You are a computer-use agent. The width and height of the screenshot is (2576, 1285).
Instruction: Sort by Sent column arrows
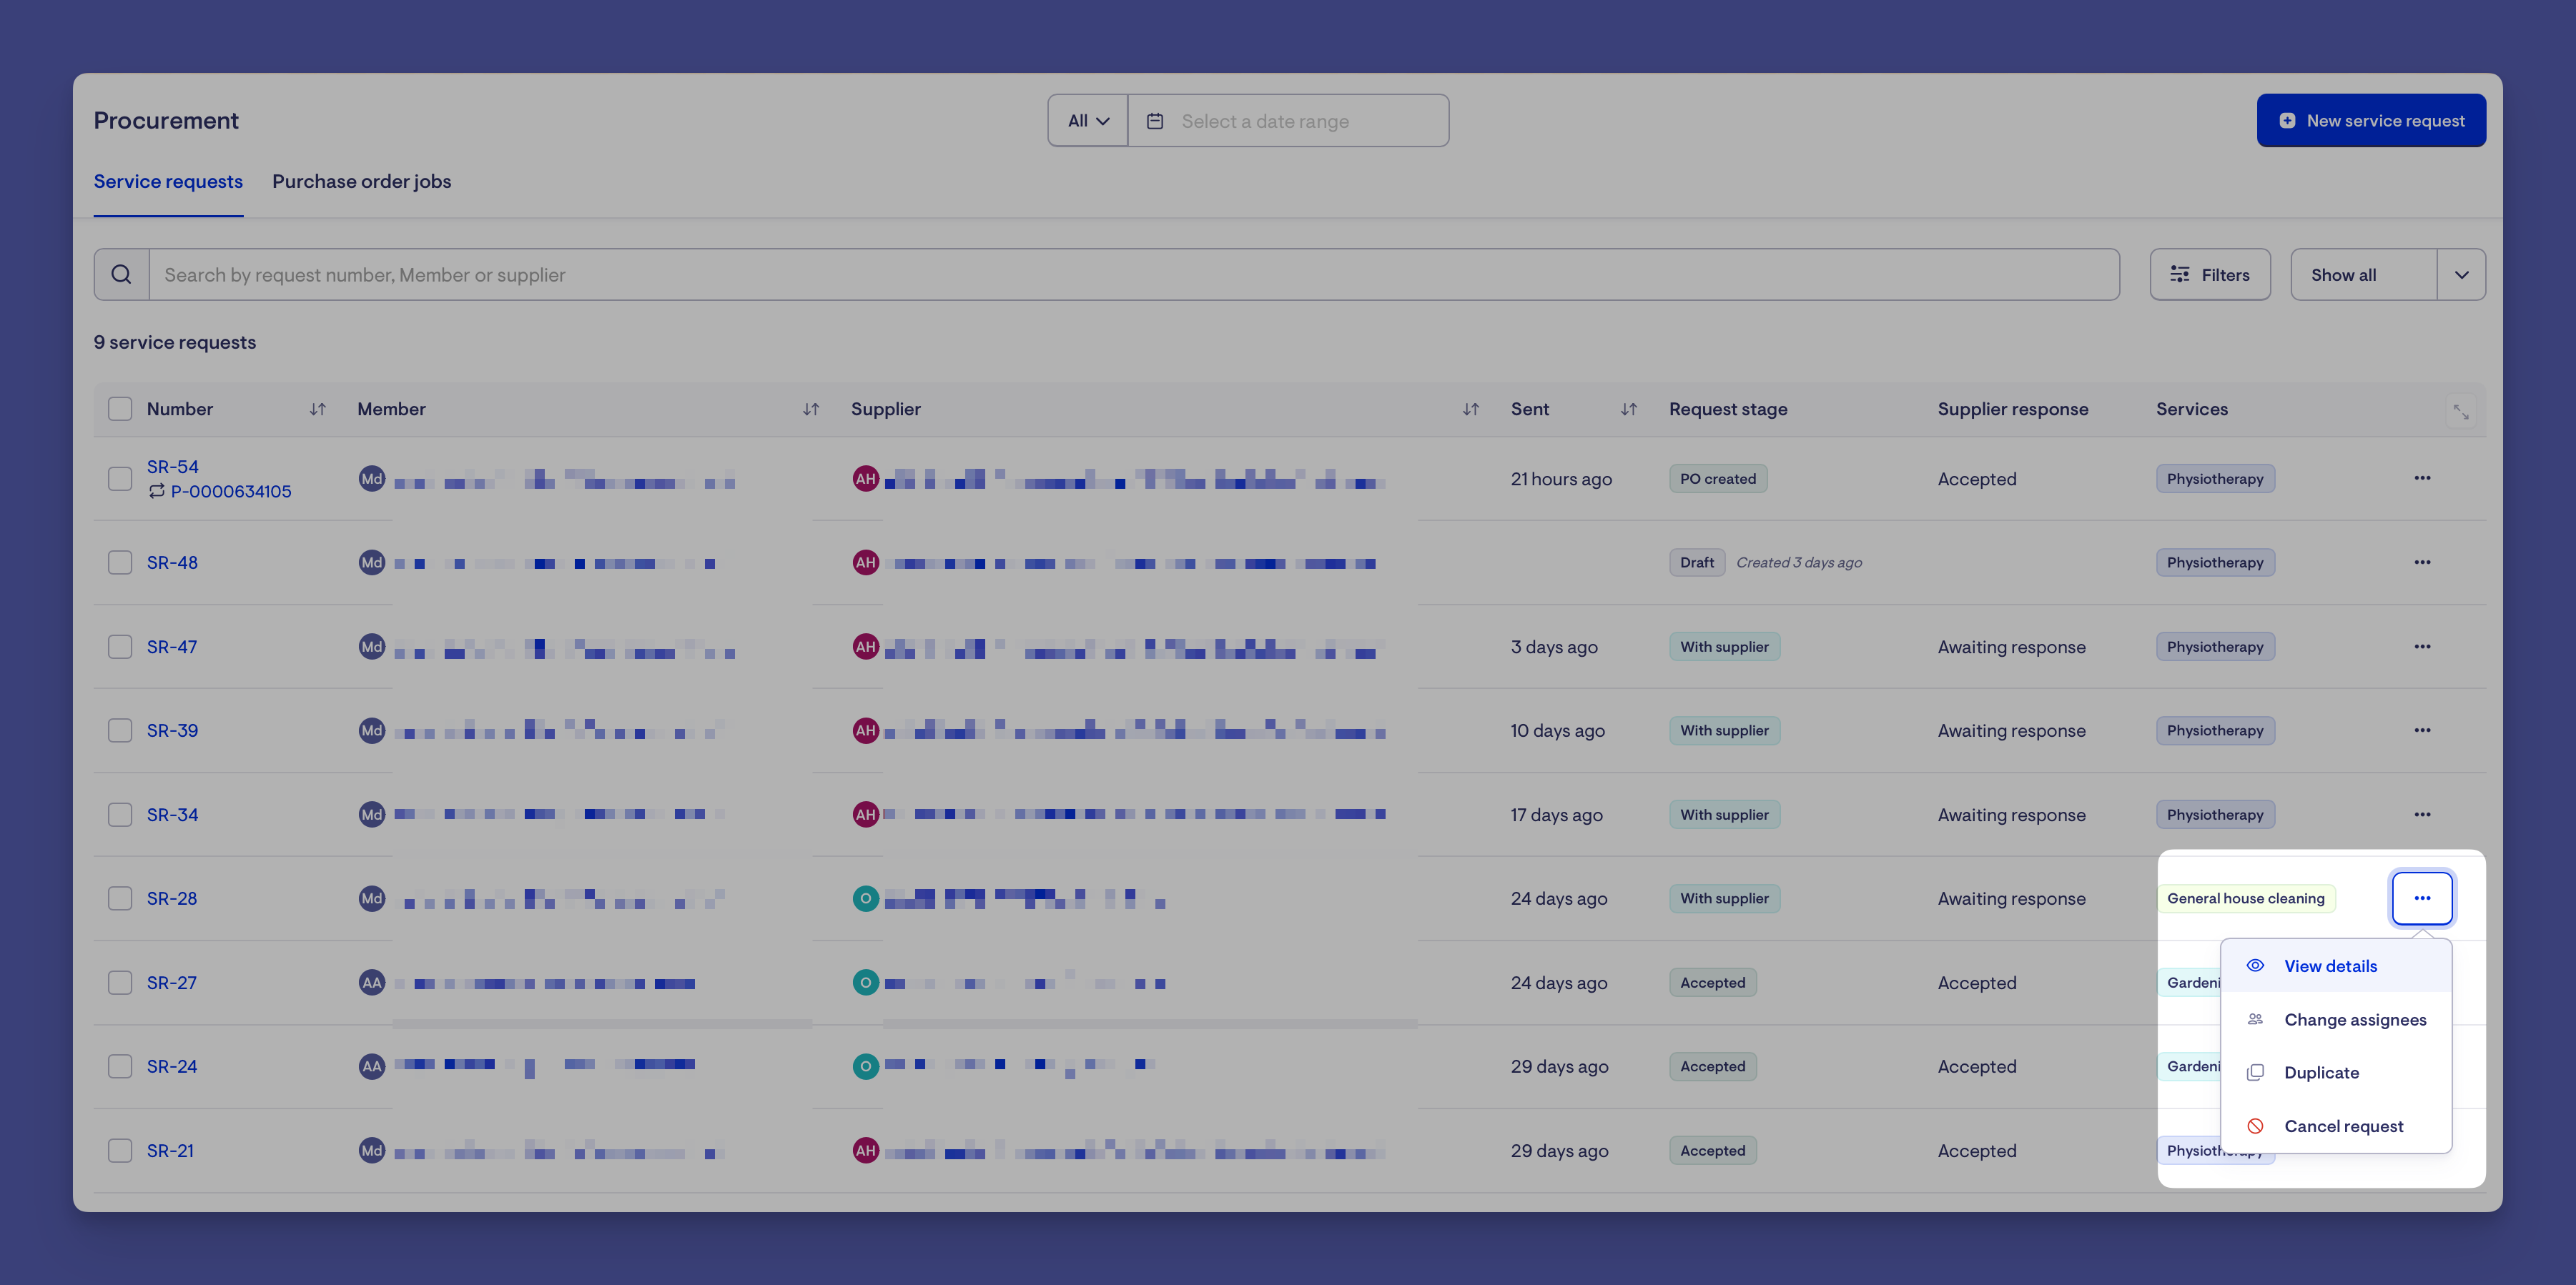coord(1628,409)
